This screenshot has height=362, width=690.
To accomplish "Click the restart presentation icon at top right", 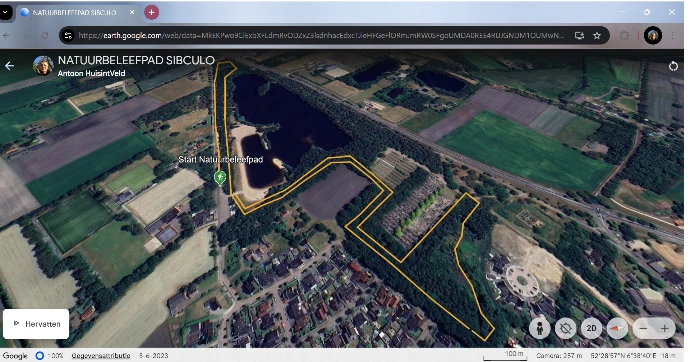I will click(673, 66).
